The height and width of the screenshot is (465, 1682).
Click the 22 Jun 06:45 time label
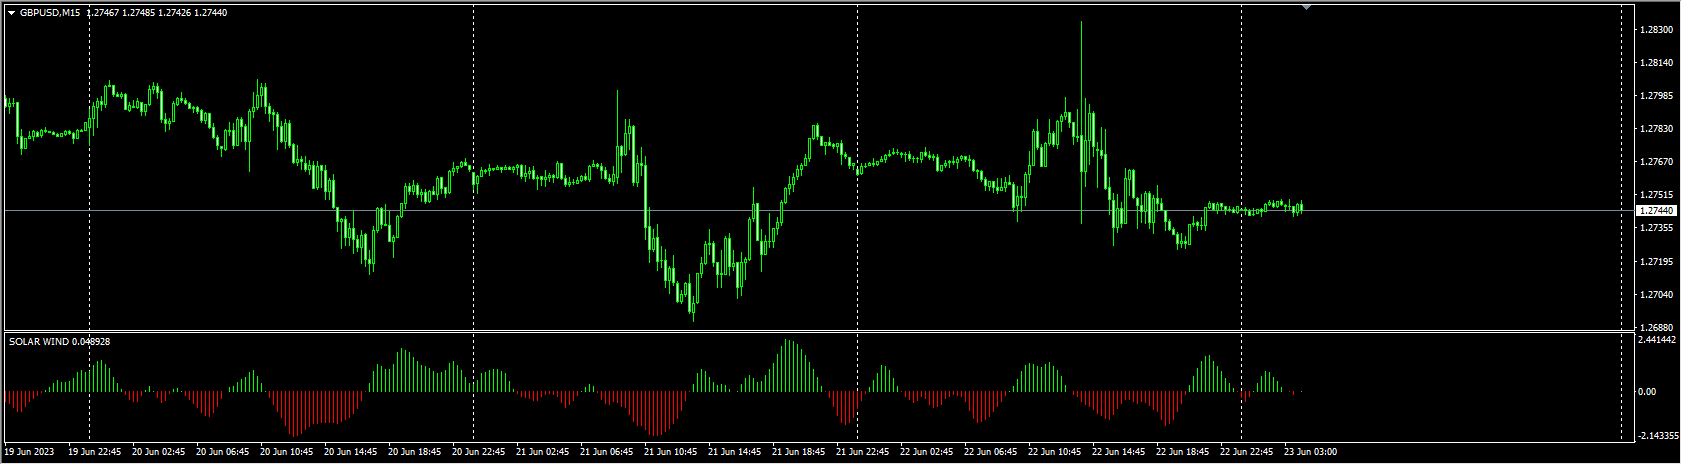(x=991, y=452)
